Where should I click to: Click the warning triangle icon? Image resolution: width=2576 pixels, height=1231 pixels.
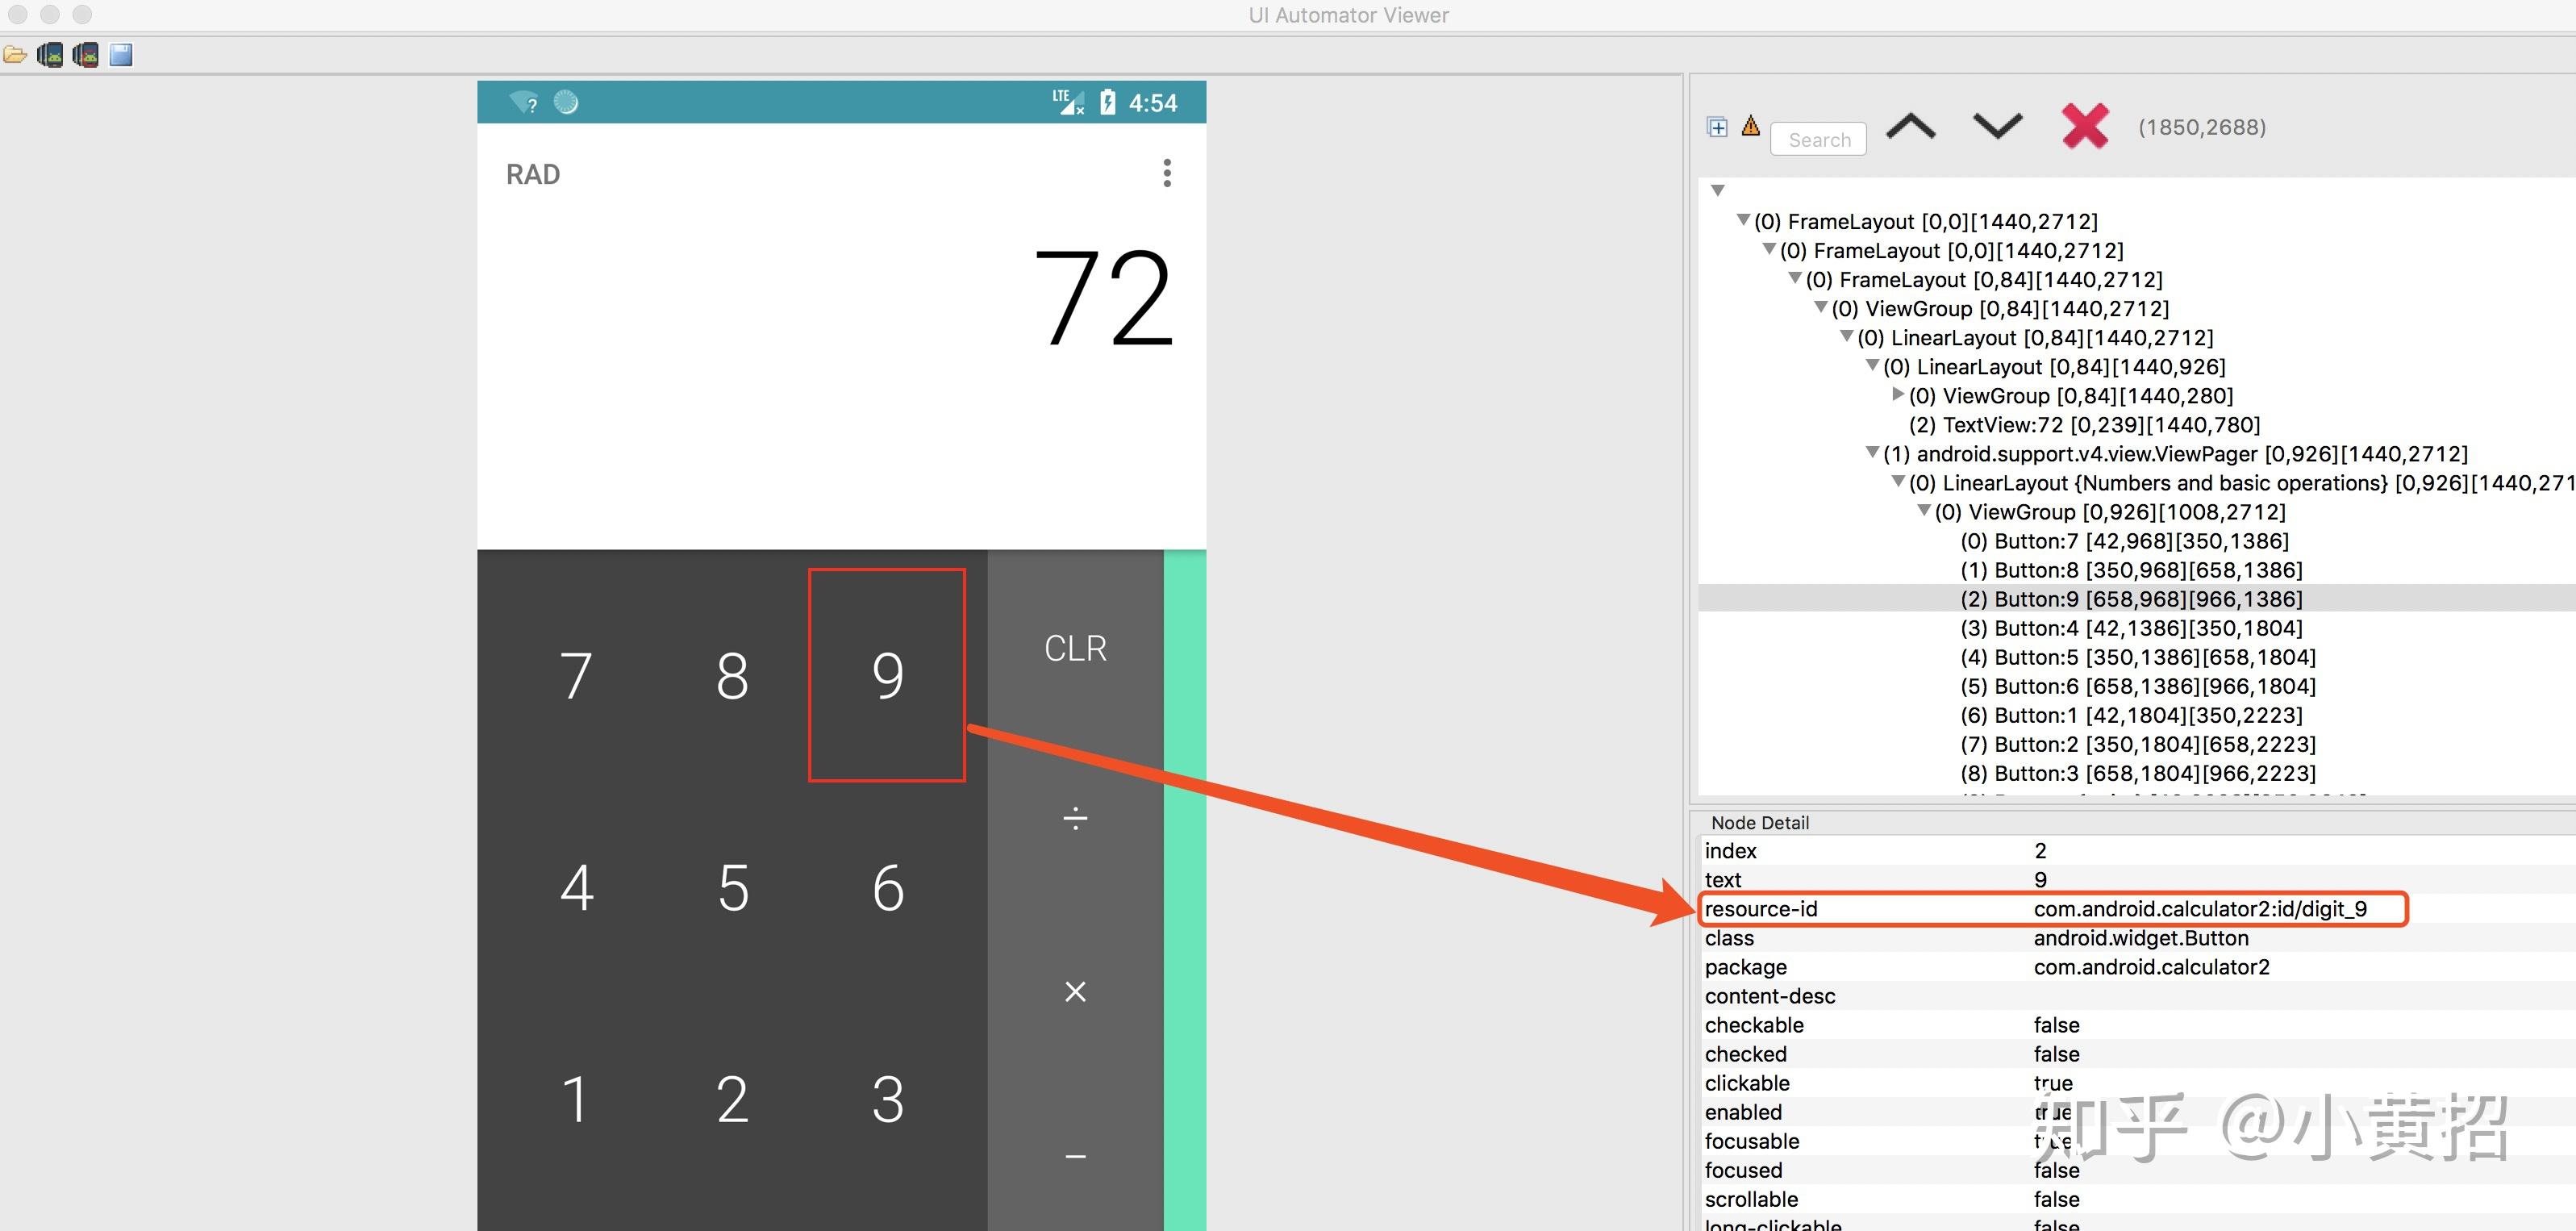coord(1750,126)
